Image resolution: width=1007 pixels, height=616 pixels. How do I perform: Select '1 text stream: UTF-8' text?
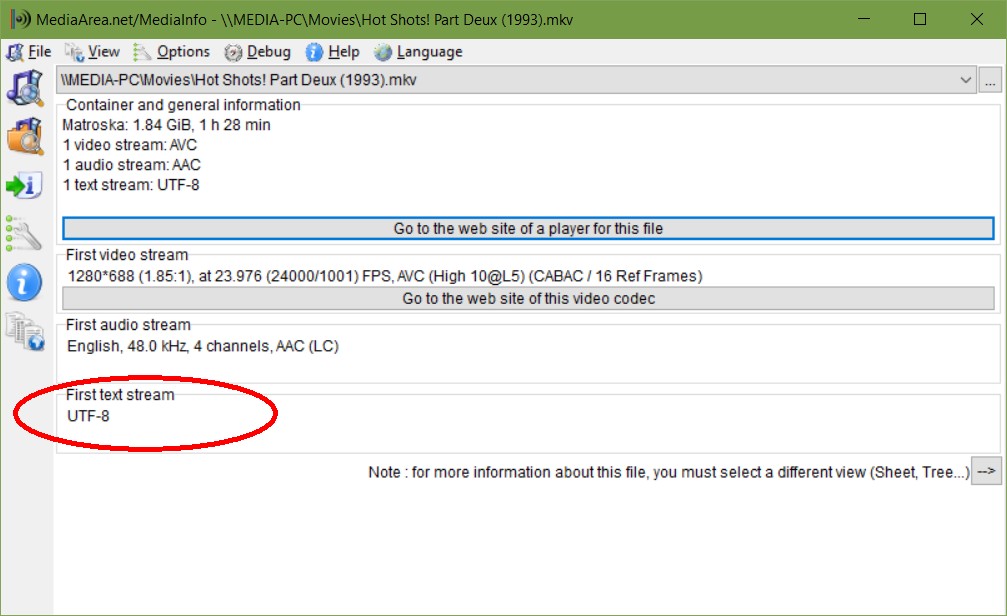pyautogui.click(x=131, y=185)
